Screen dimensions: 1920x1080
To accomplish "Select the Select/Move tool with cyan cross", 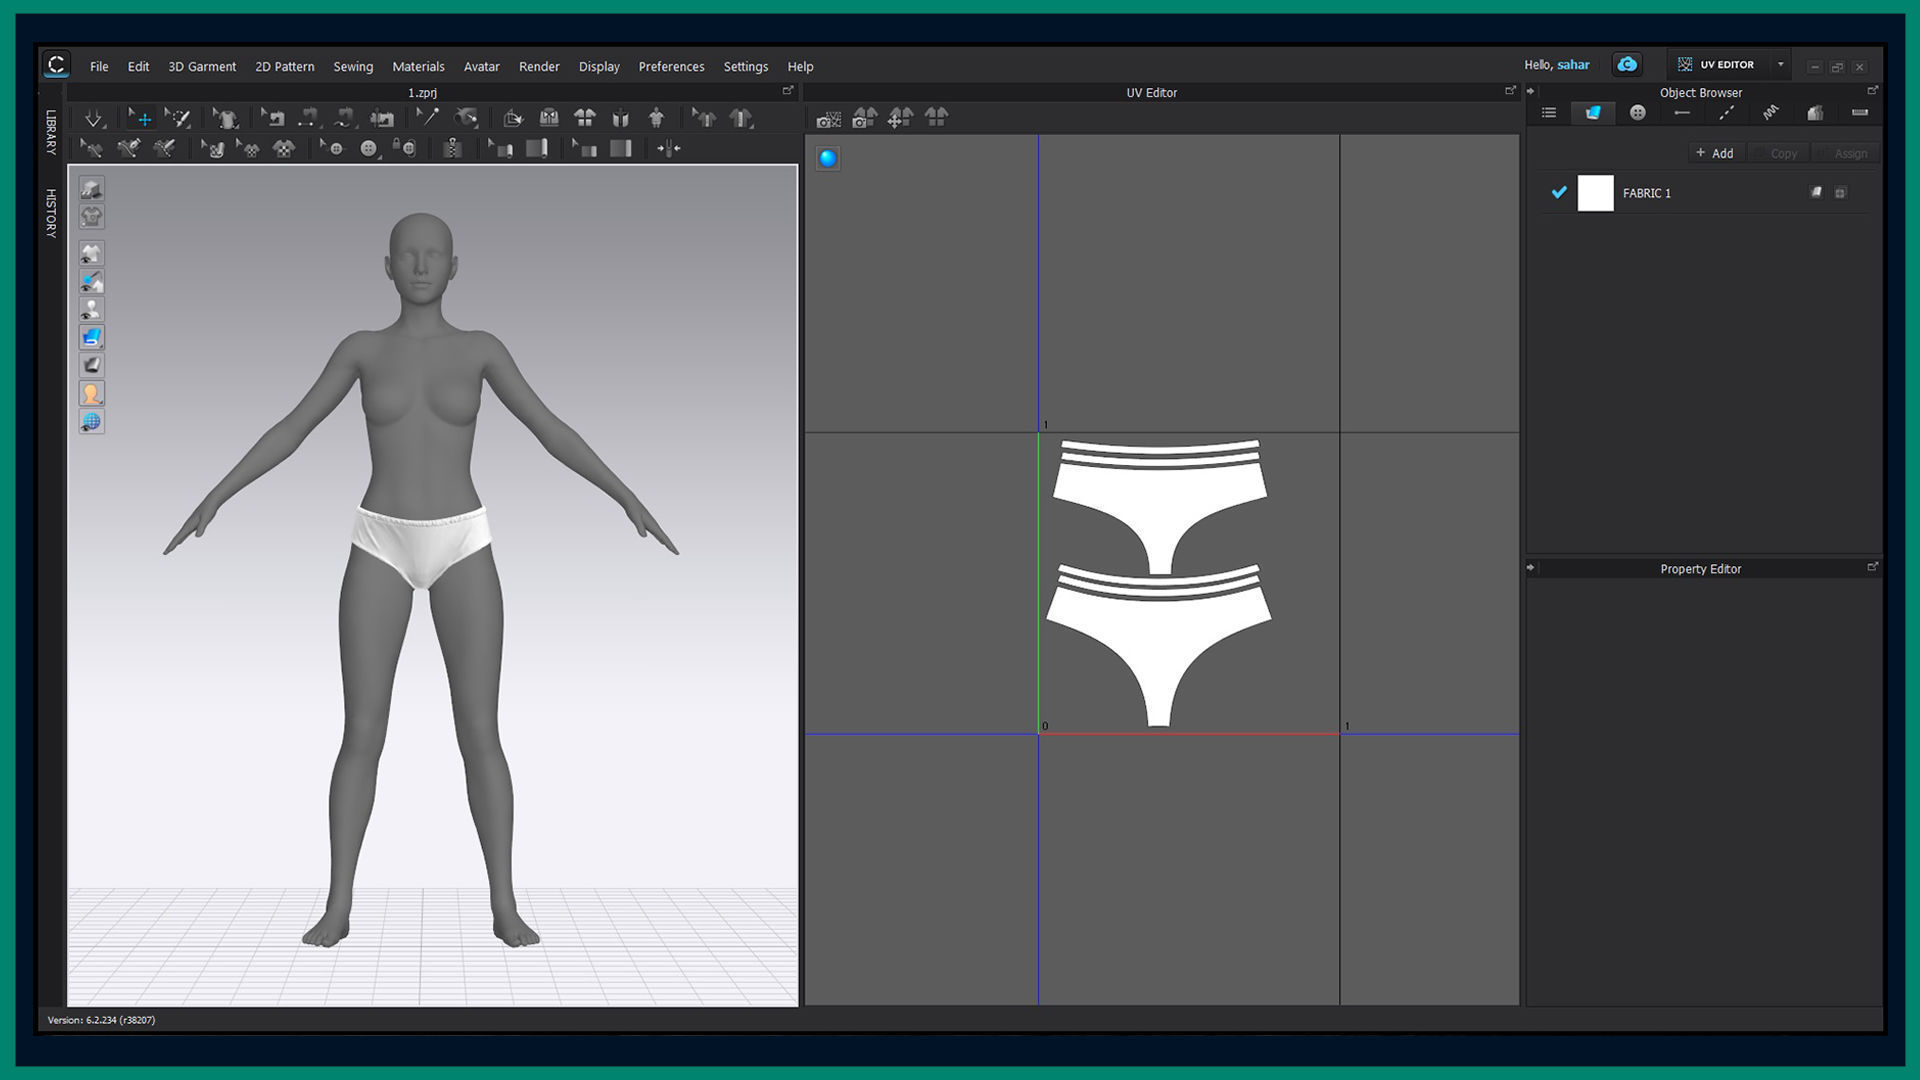I will point(140,118).
